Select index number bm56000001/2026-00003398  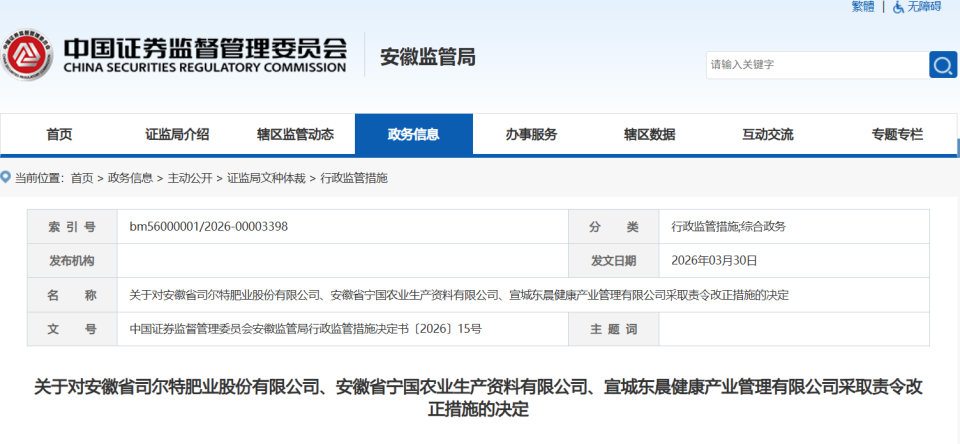coord(209,227)
